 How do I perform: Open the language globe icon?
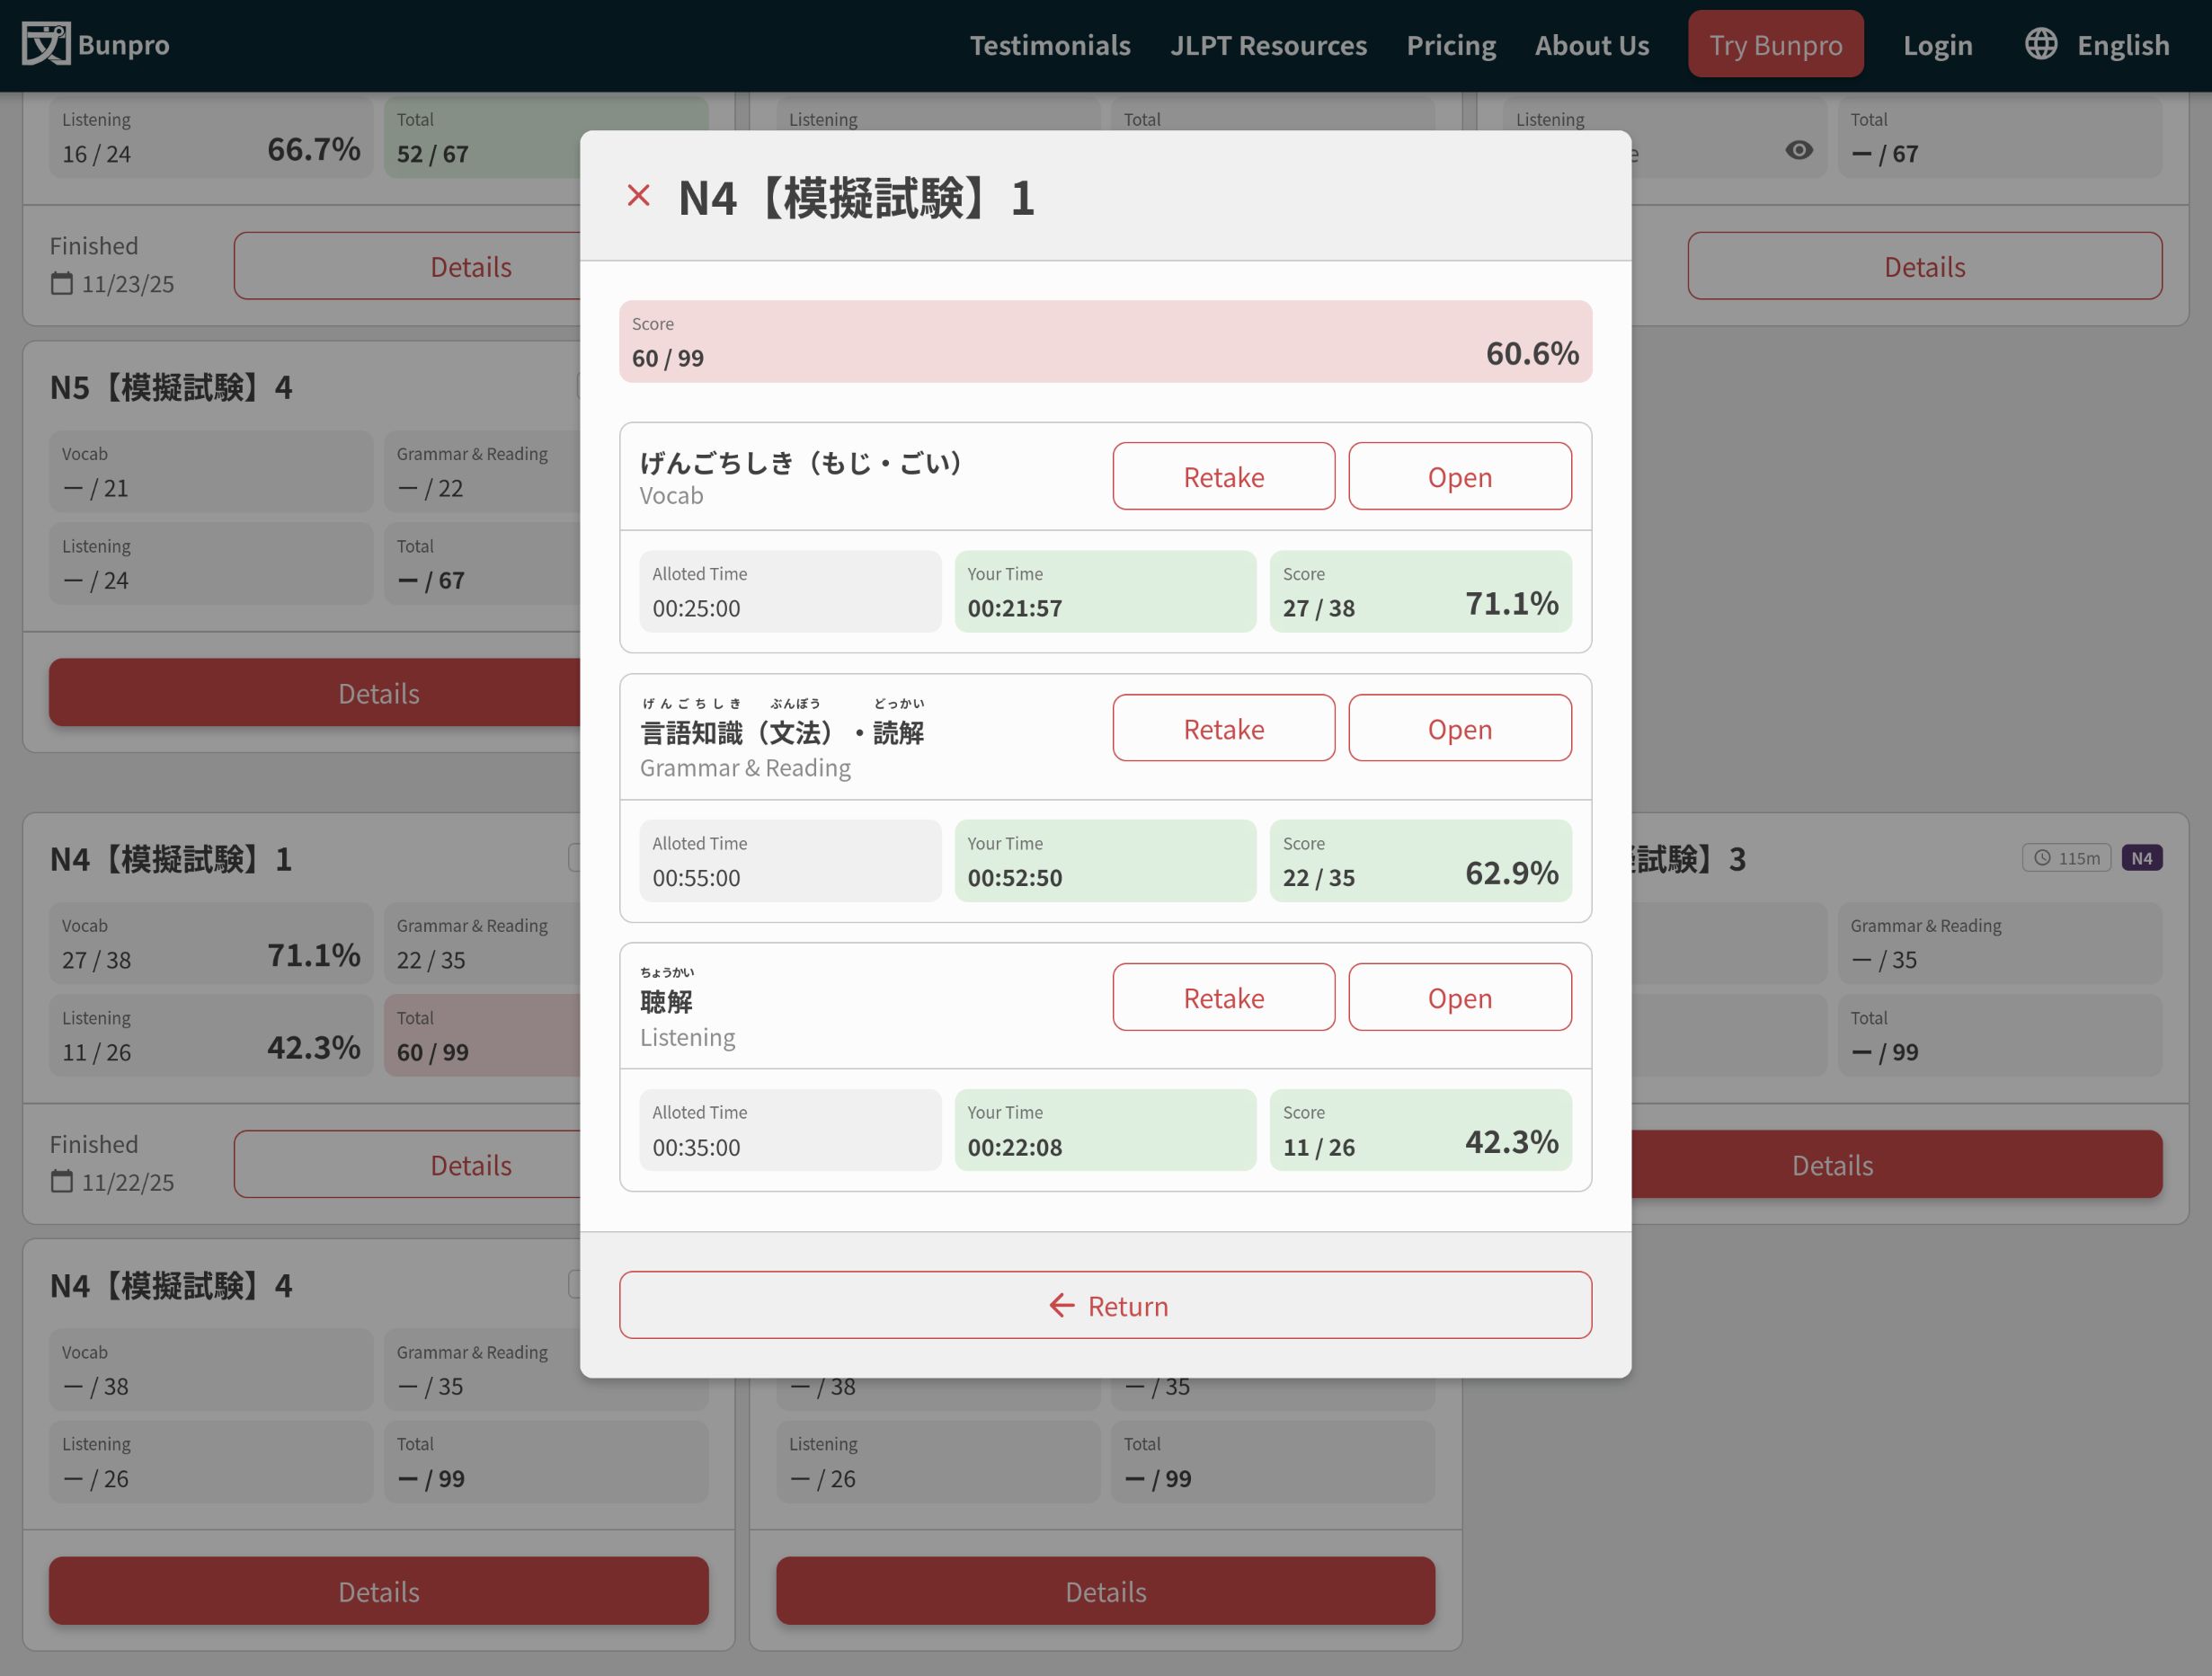coord(2041,43)
